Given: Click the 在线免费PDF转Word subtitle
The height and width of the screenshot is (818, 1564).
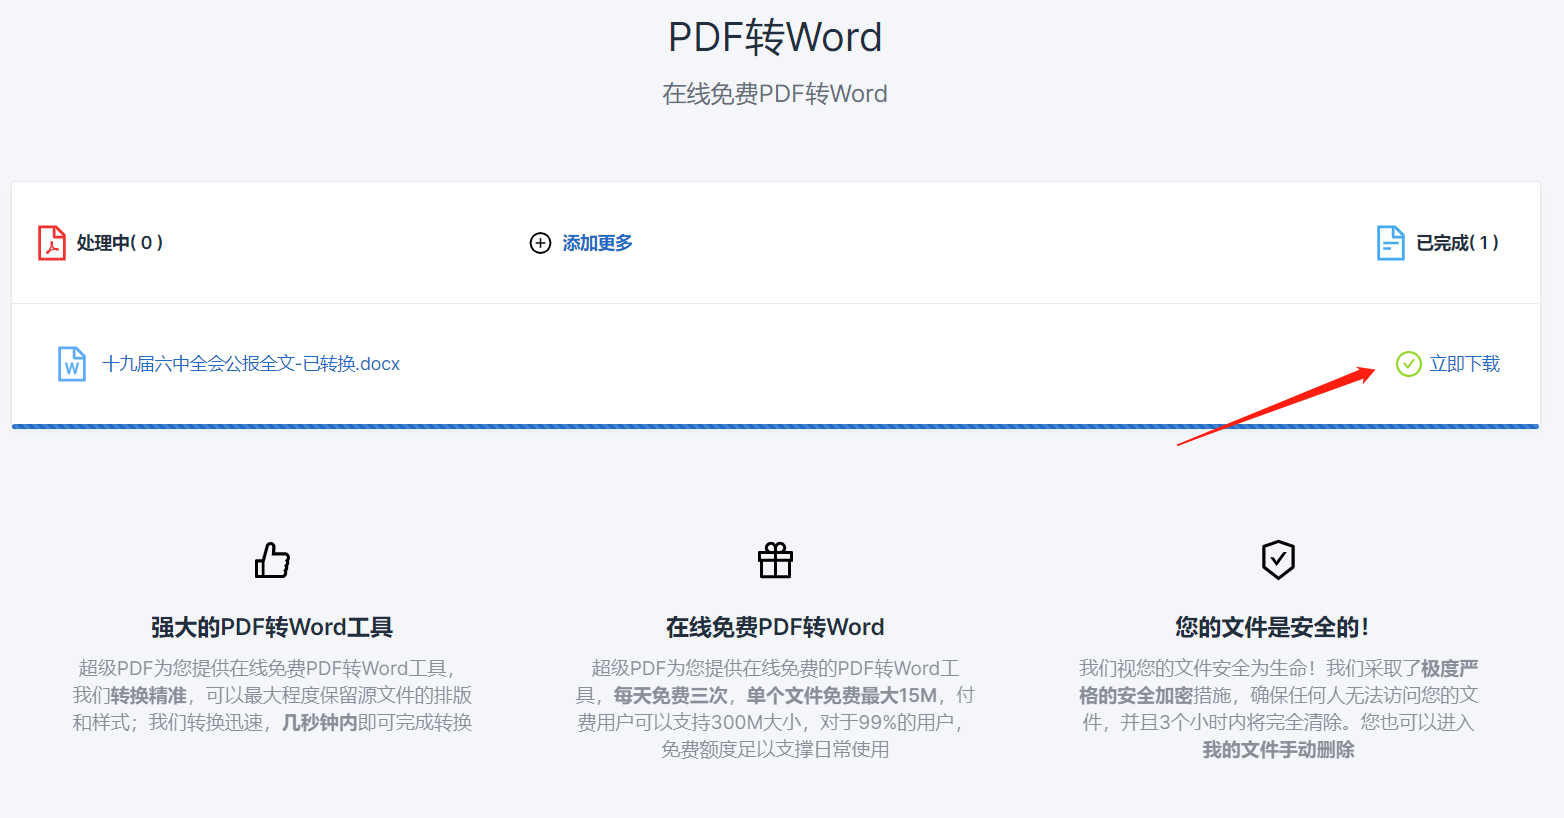Looking at the screenshot, I should pos(775,94).
